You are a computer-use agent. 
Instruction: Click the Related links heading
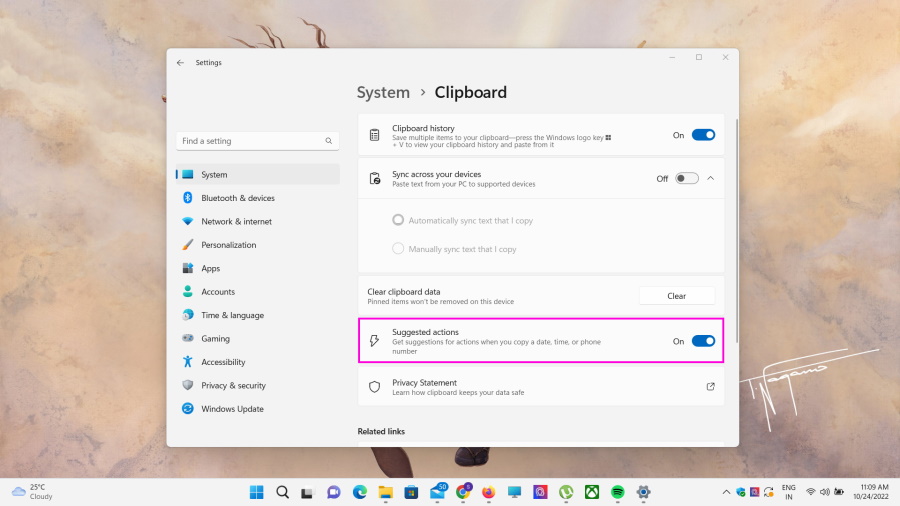tap(381, 431)
